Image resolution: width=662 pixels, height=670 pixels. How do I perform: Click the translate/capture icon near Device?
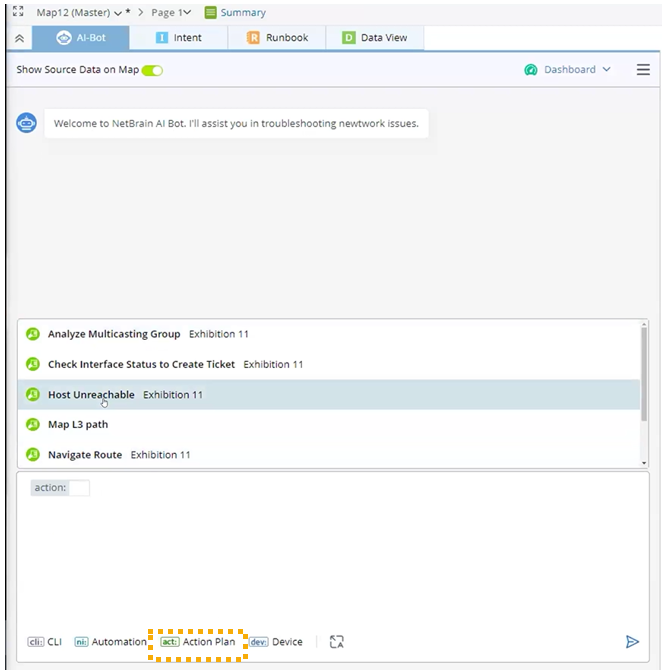point(337,642)
